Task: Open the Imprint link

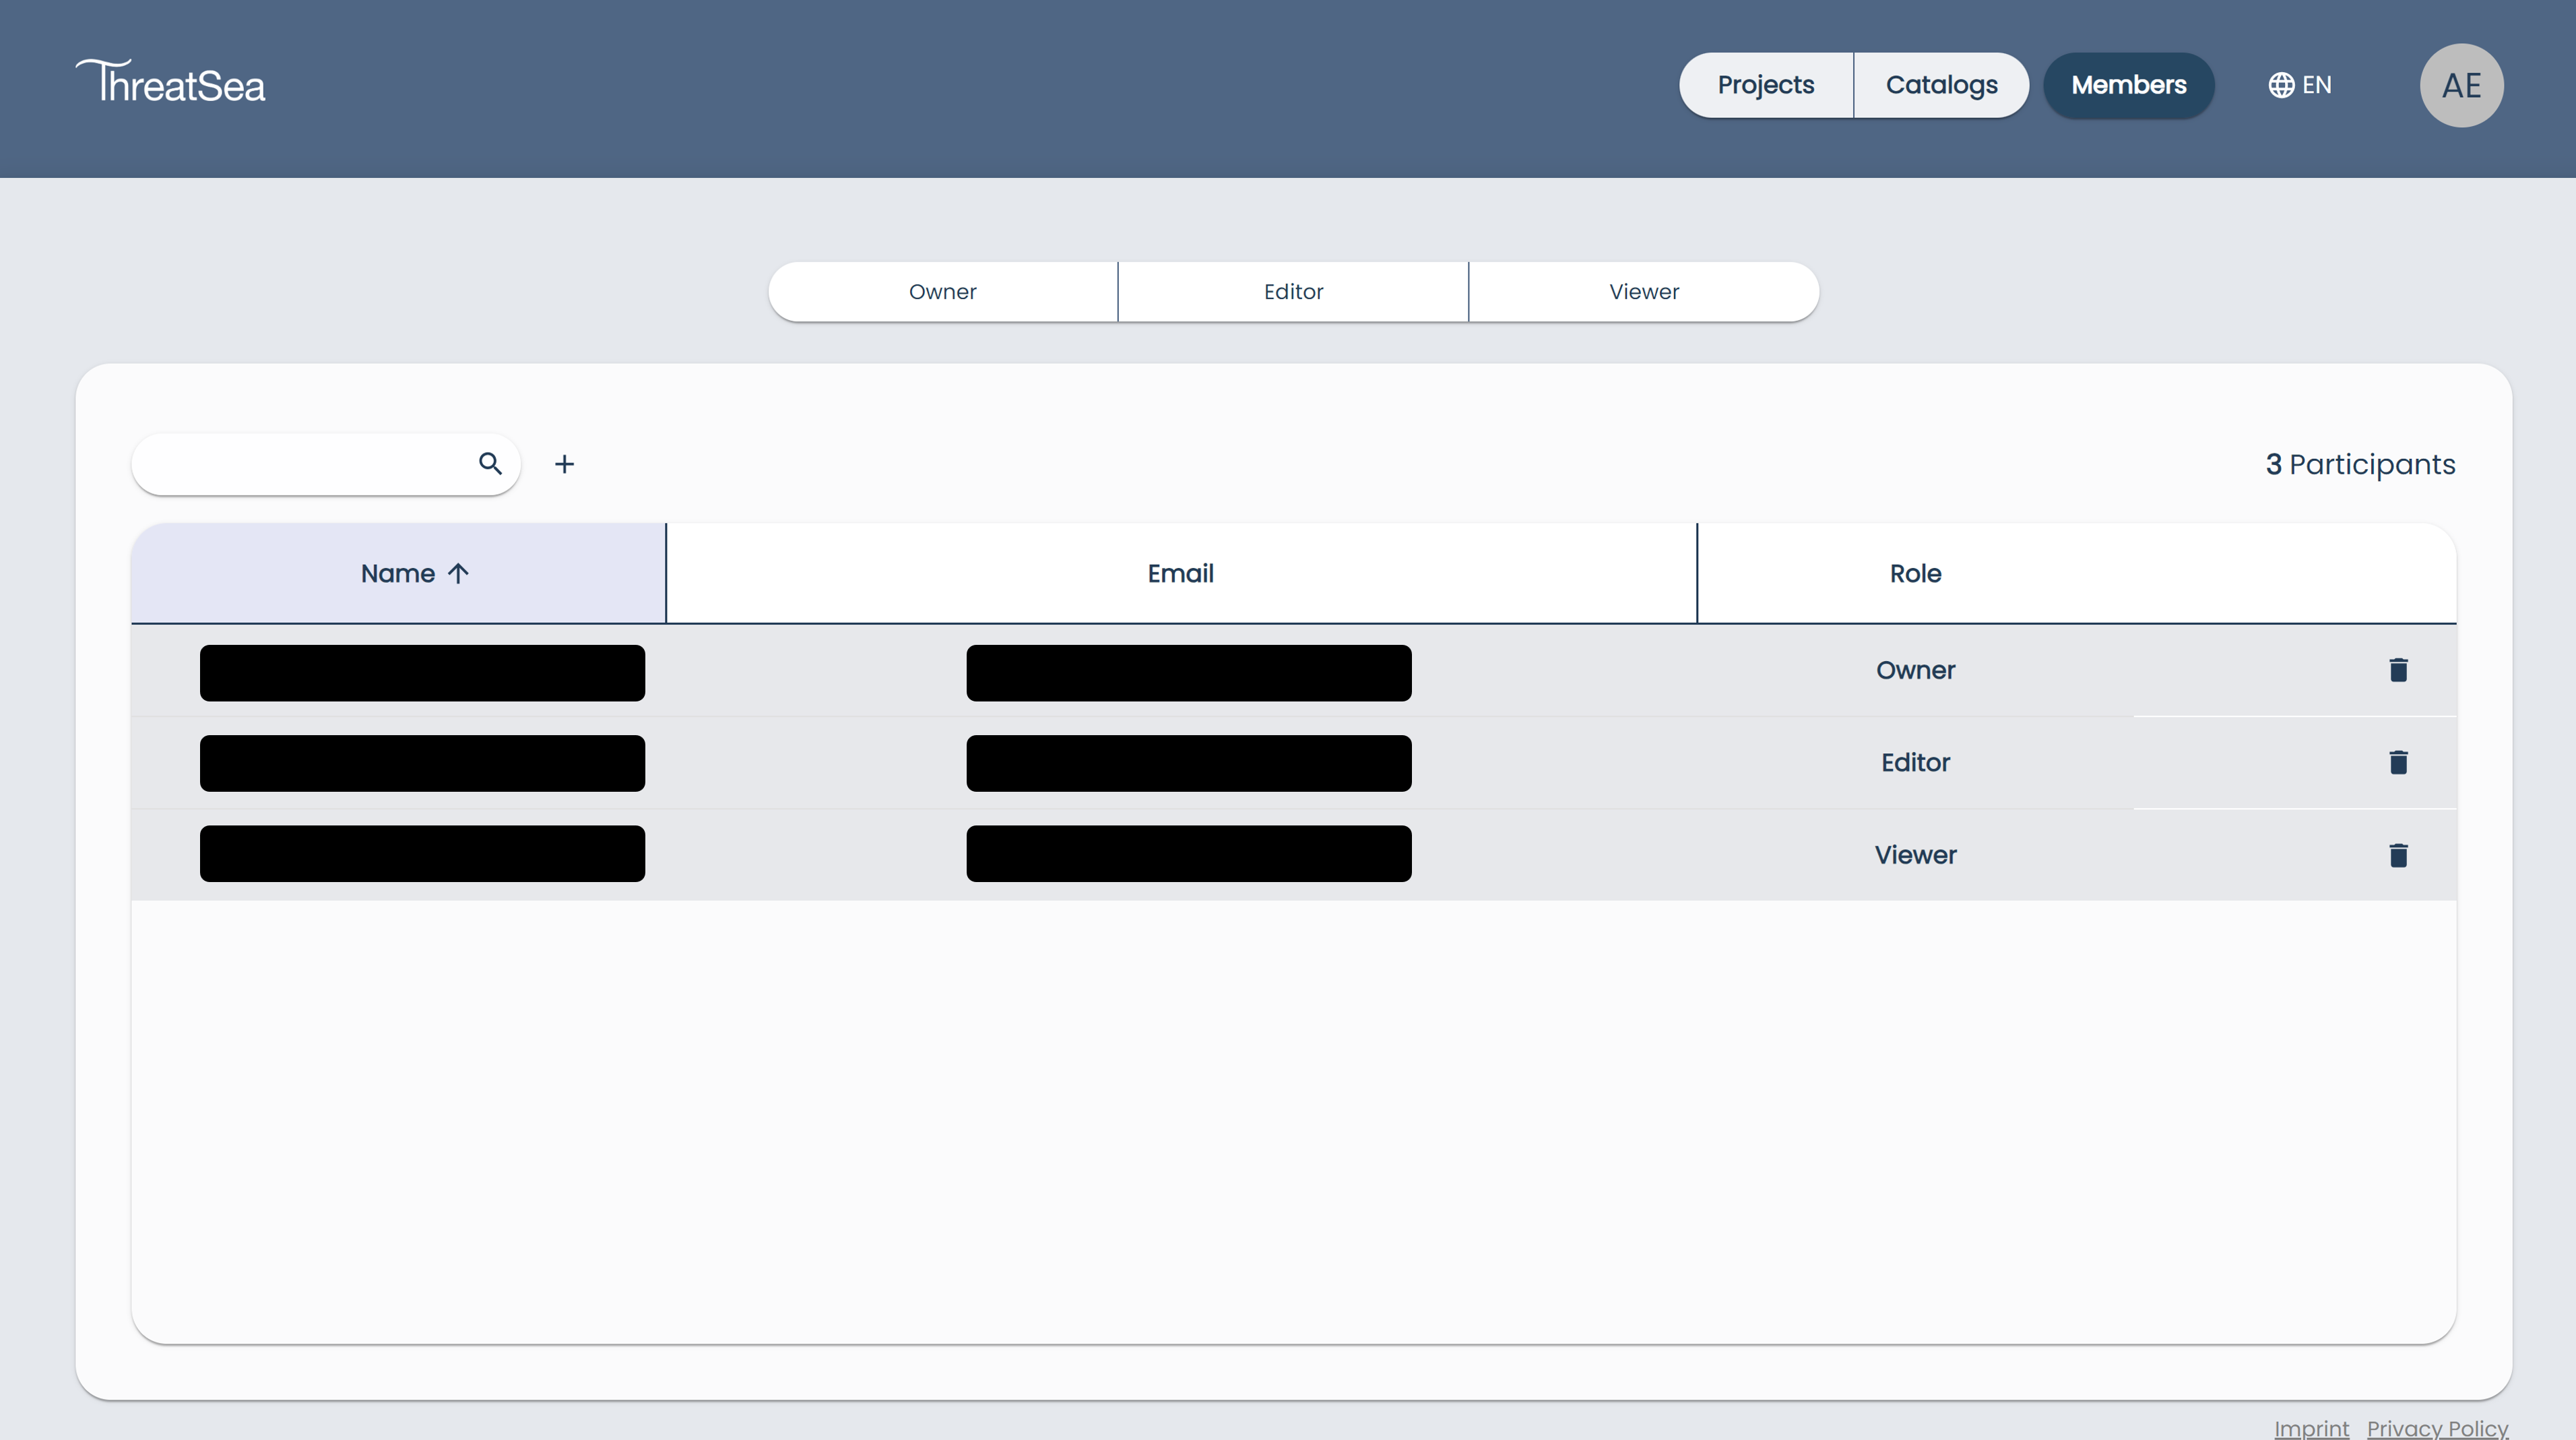Action: [2310, 1428]
